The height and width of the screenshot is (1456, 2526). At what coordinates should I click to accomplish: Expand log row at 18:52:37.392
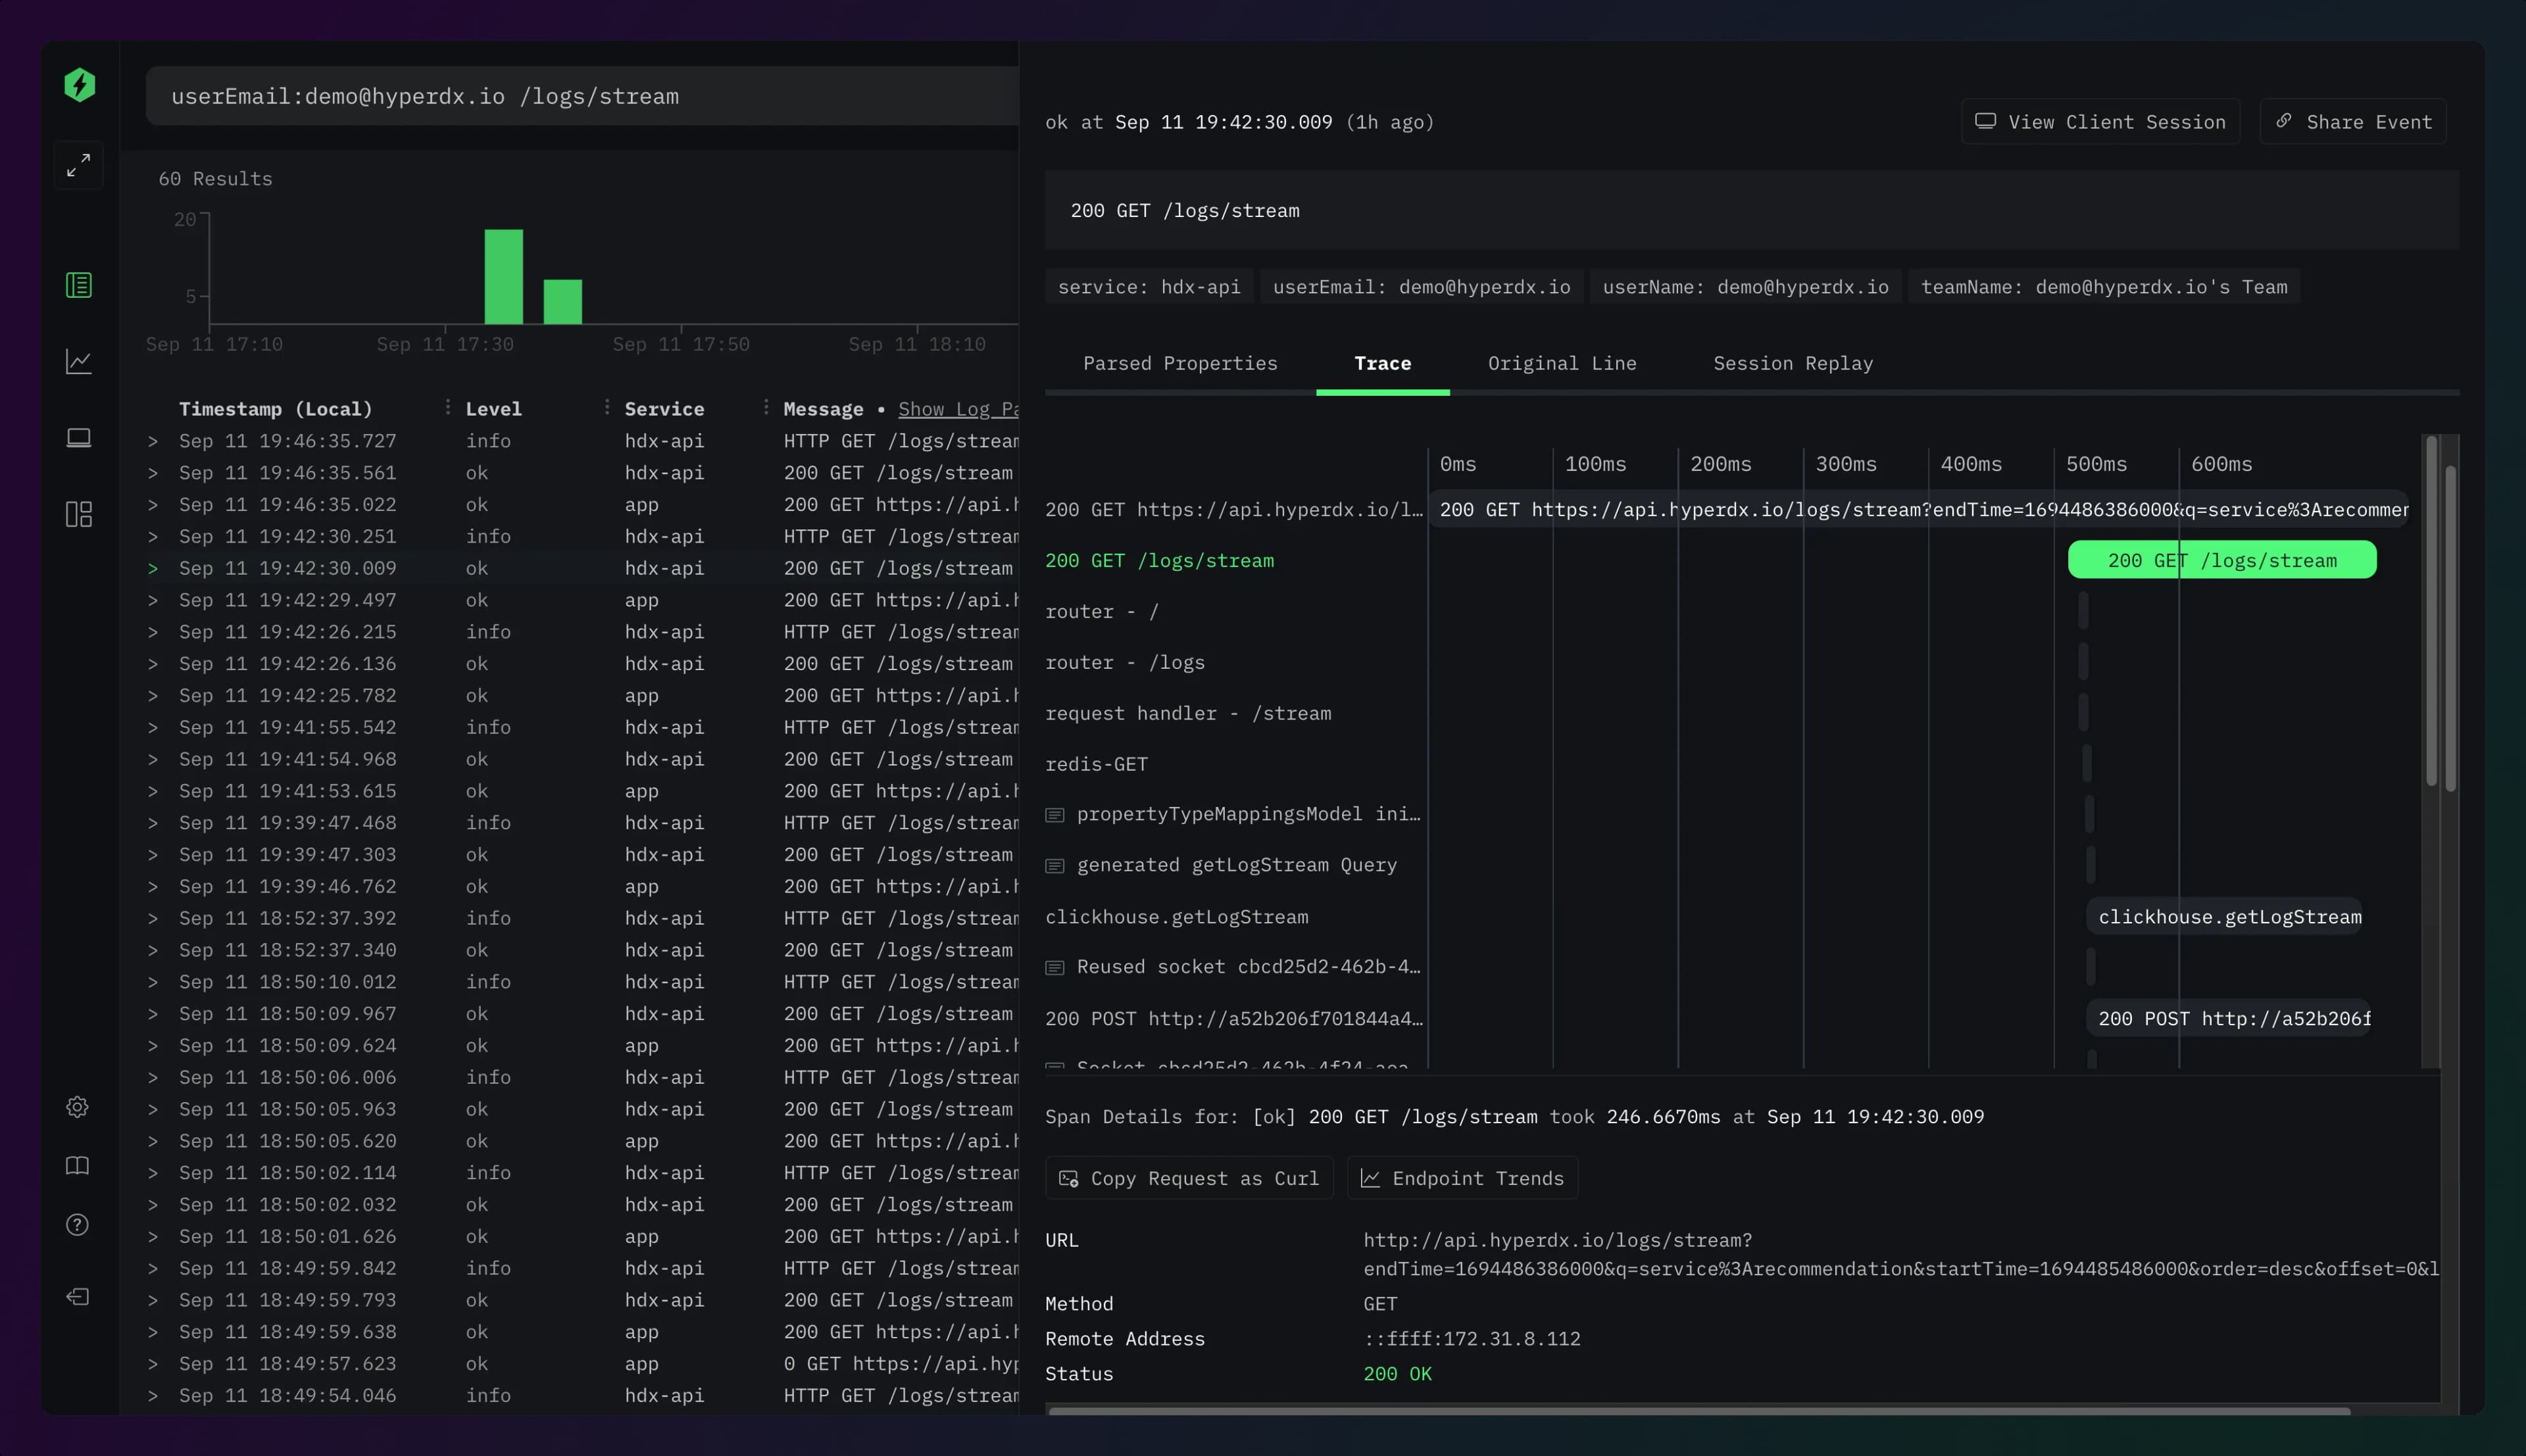coord(153,918)
